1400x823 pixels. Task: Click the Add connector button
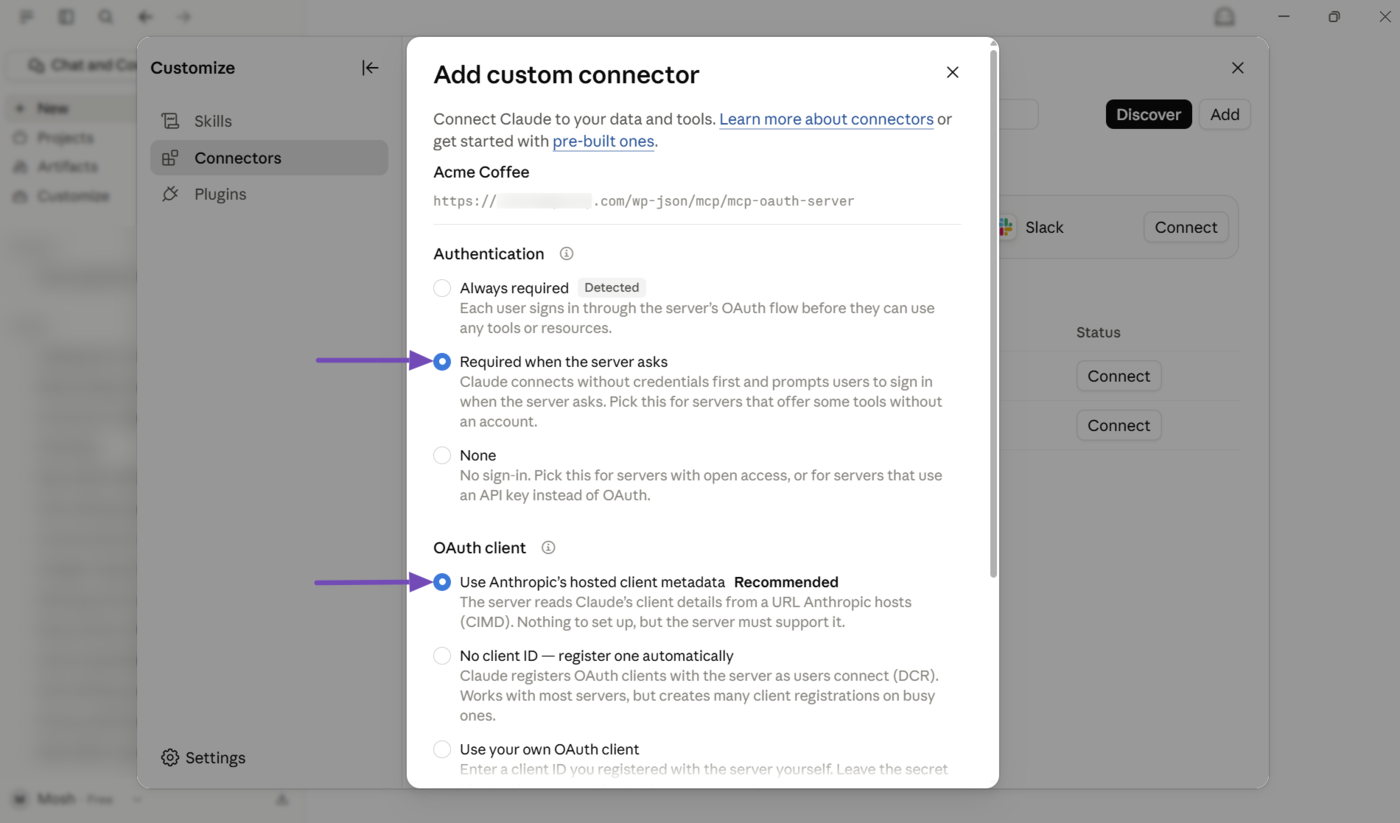pyautogui.click(x=1224, y=114)
